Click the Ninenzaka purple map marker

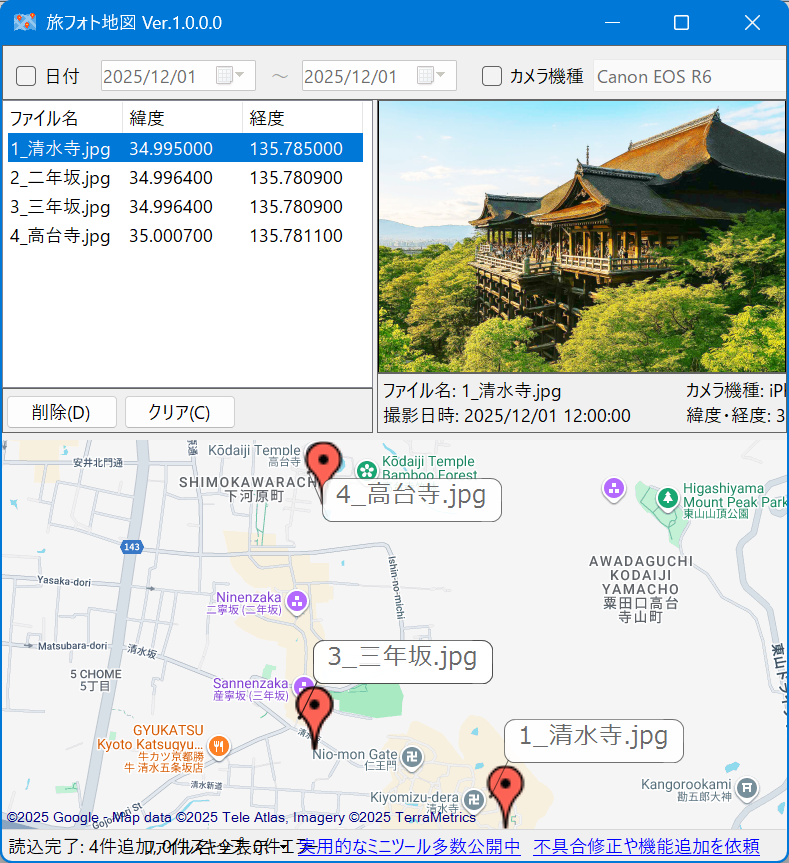[x=297, y=602]
